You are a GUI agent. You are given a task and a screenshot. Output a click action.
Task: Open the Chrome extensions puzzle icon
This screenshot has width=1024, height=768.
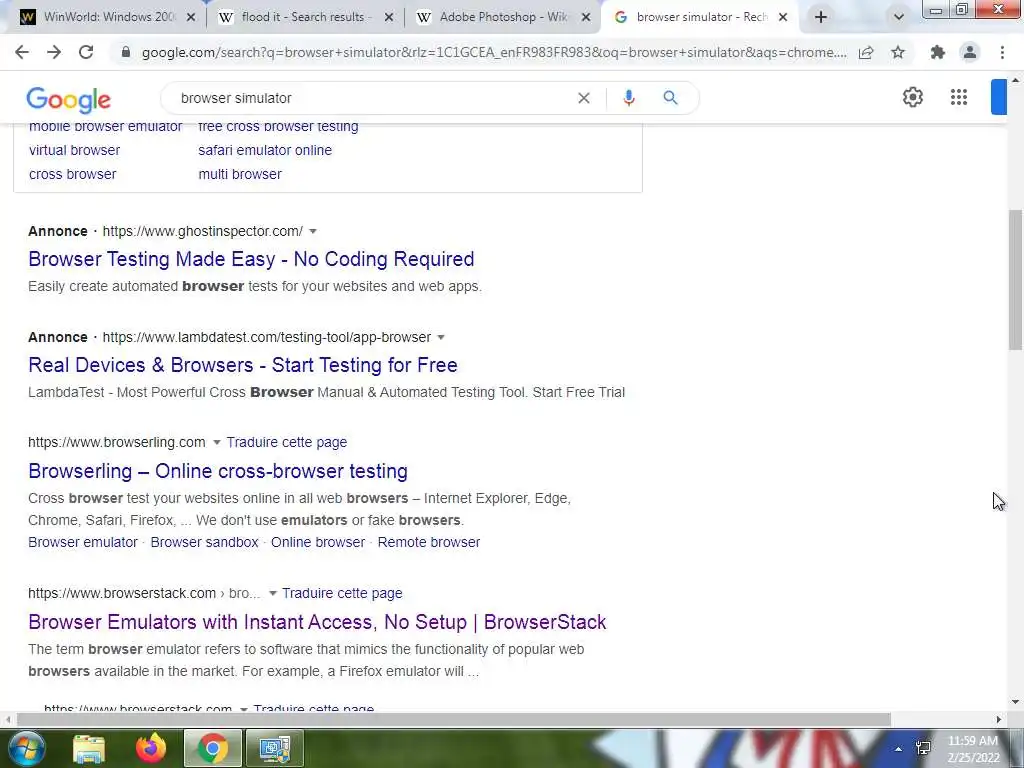click(938, 52)
